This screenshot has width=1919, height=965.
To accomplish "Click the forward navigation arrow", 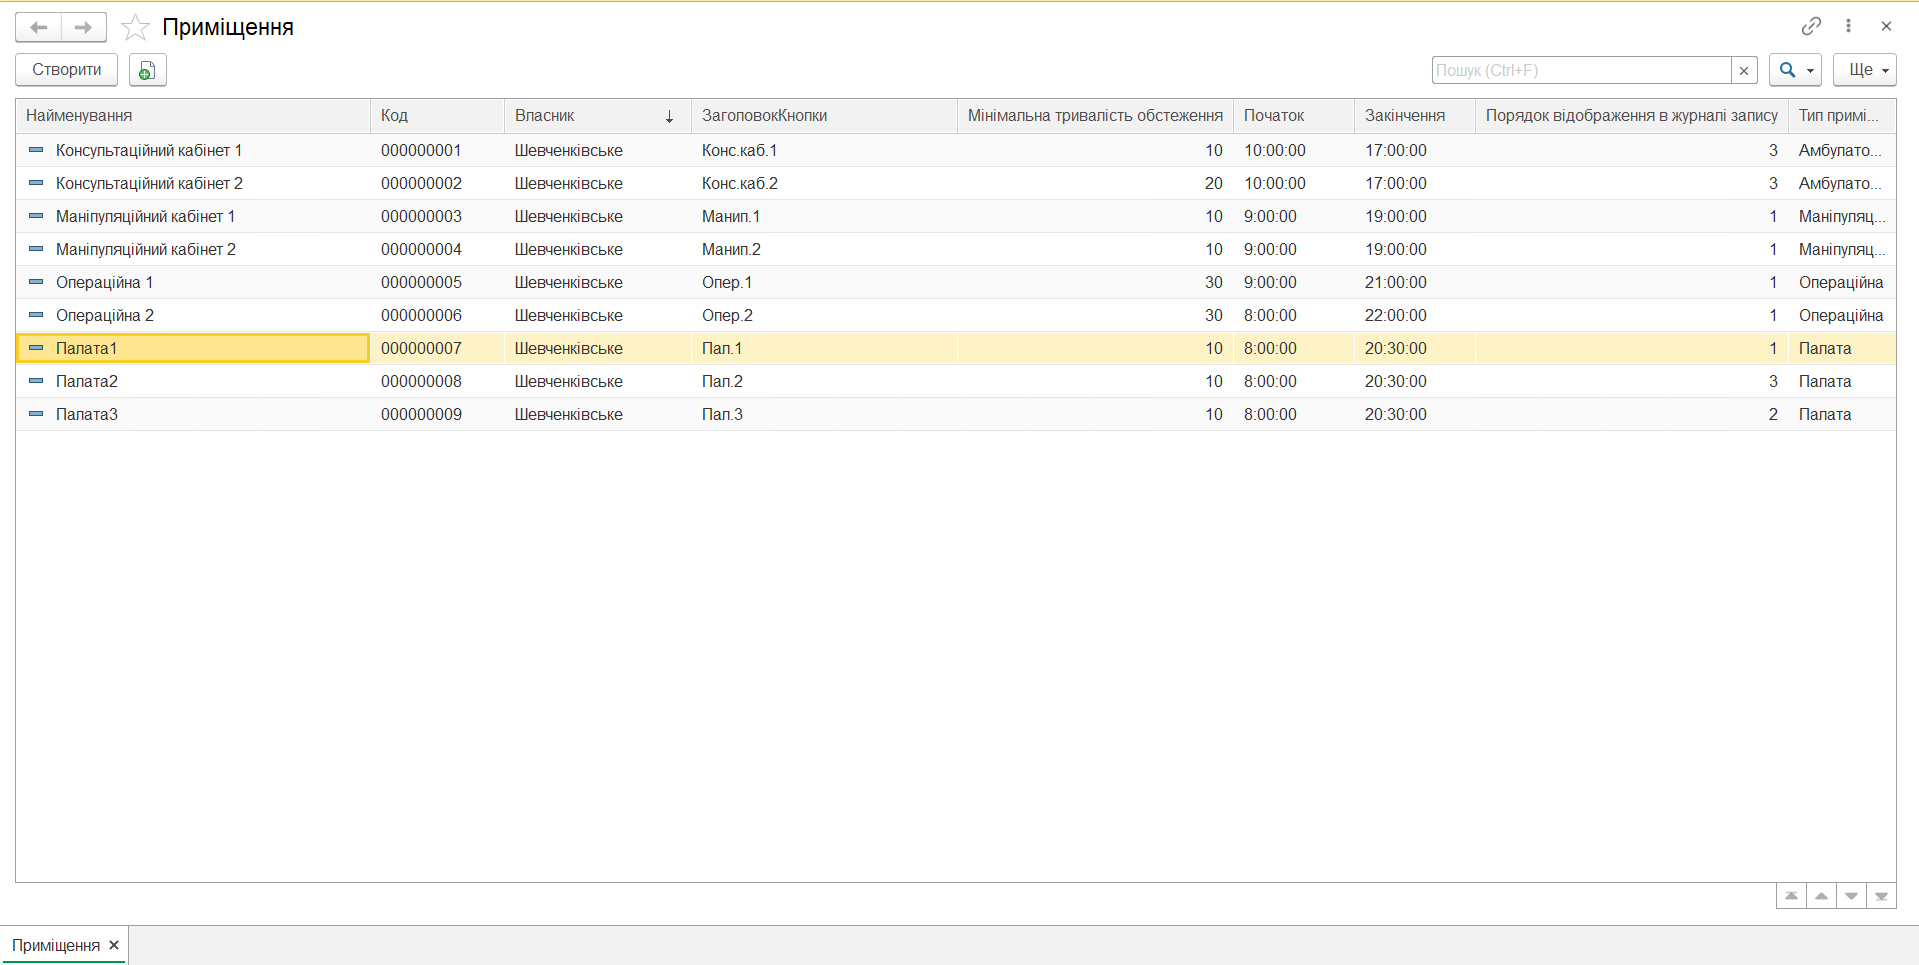I will (x=84, y=27).
